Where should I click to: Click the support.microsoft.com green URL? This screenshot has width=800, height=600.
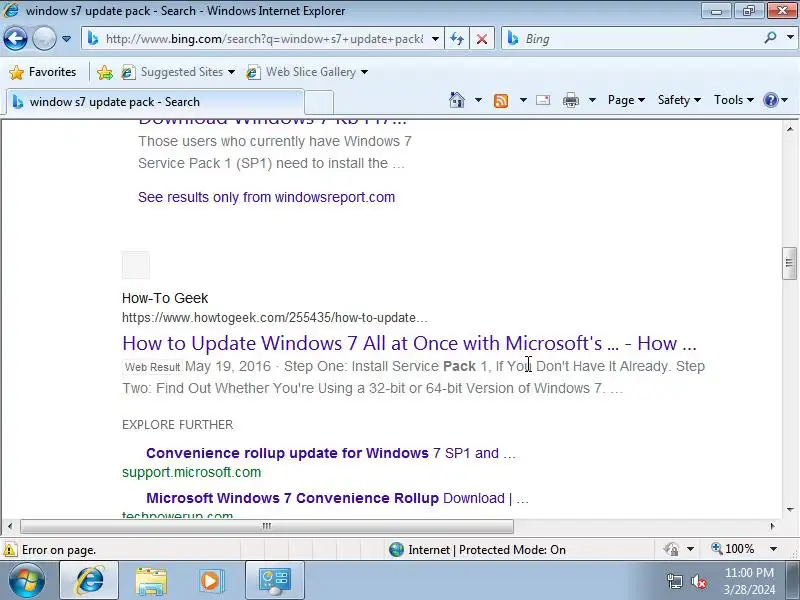(x=191, y=472)
